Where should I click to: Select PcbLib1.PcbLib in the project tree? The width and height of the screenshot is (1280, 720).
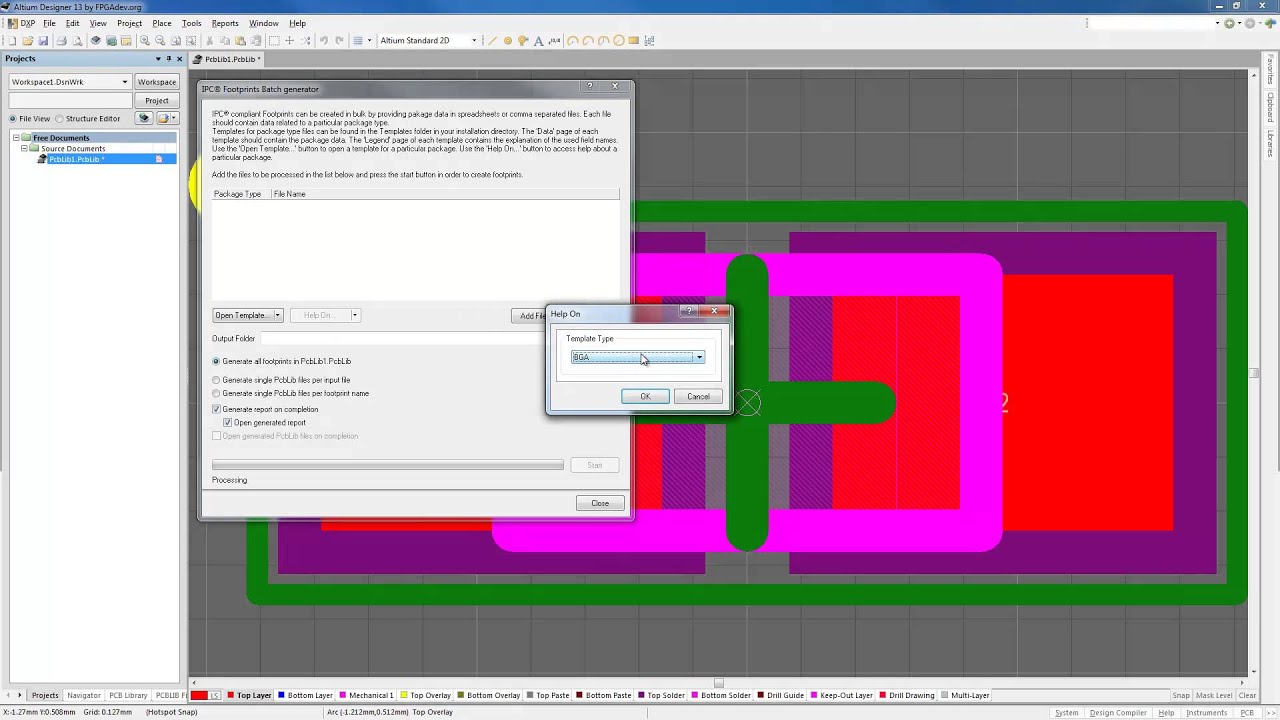tap(76, 159)
